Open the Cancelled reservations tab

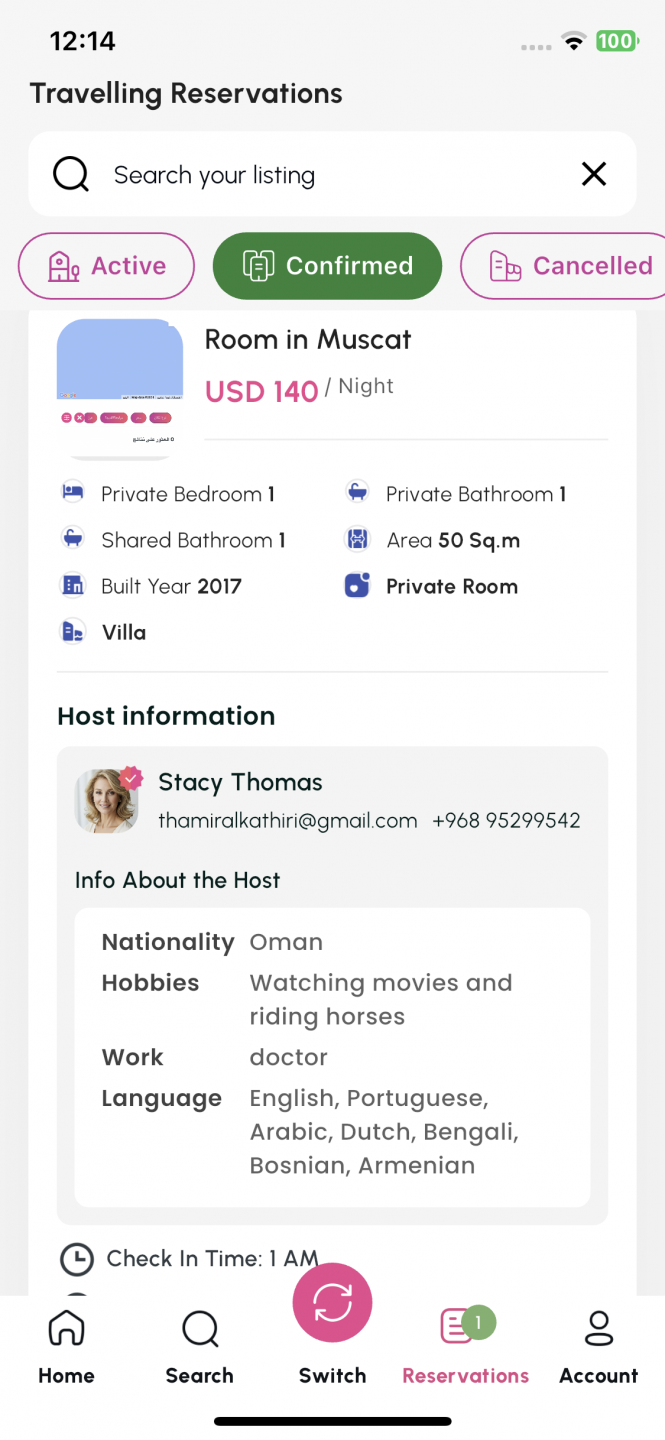click(x=564, y=266)
